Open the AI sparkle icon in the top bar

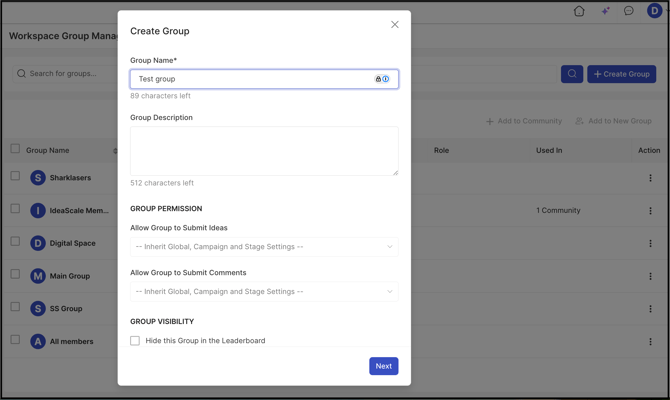pos(605,11)
